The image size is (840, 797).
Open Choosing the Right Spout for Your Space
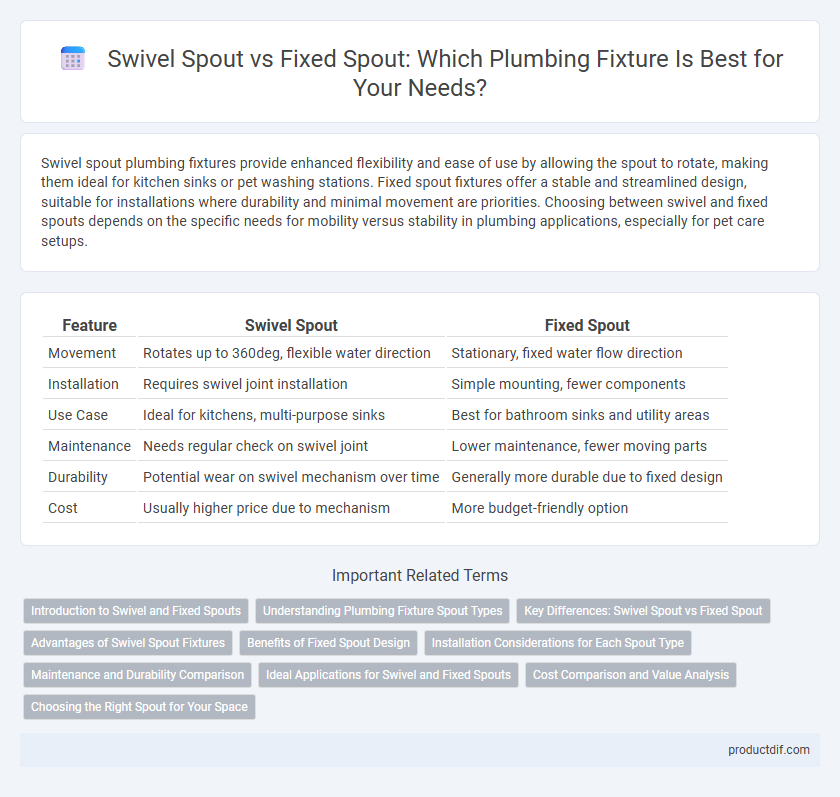pyautogui.click(x=139, y=707)
